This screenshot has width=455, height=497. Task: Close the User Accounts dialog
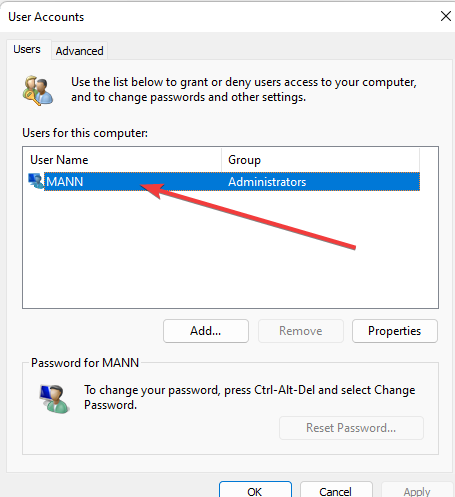coord(446,16)
